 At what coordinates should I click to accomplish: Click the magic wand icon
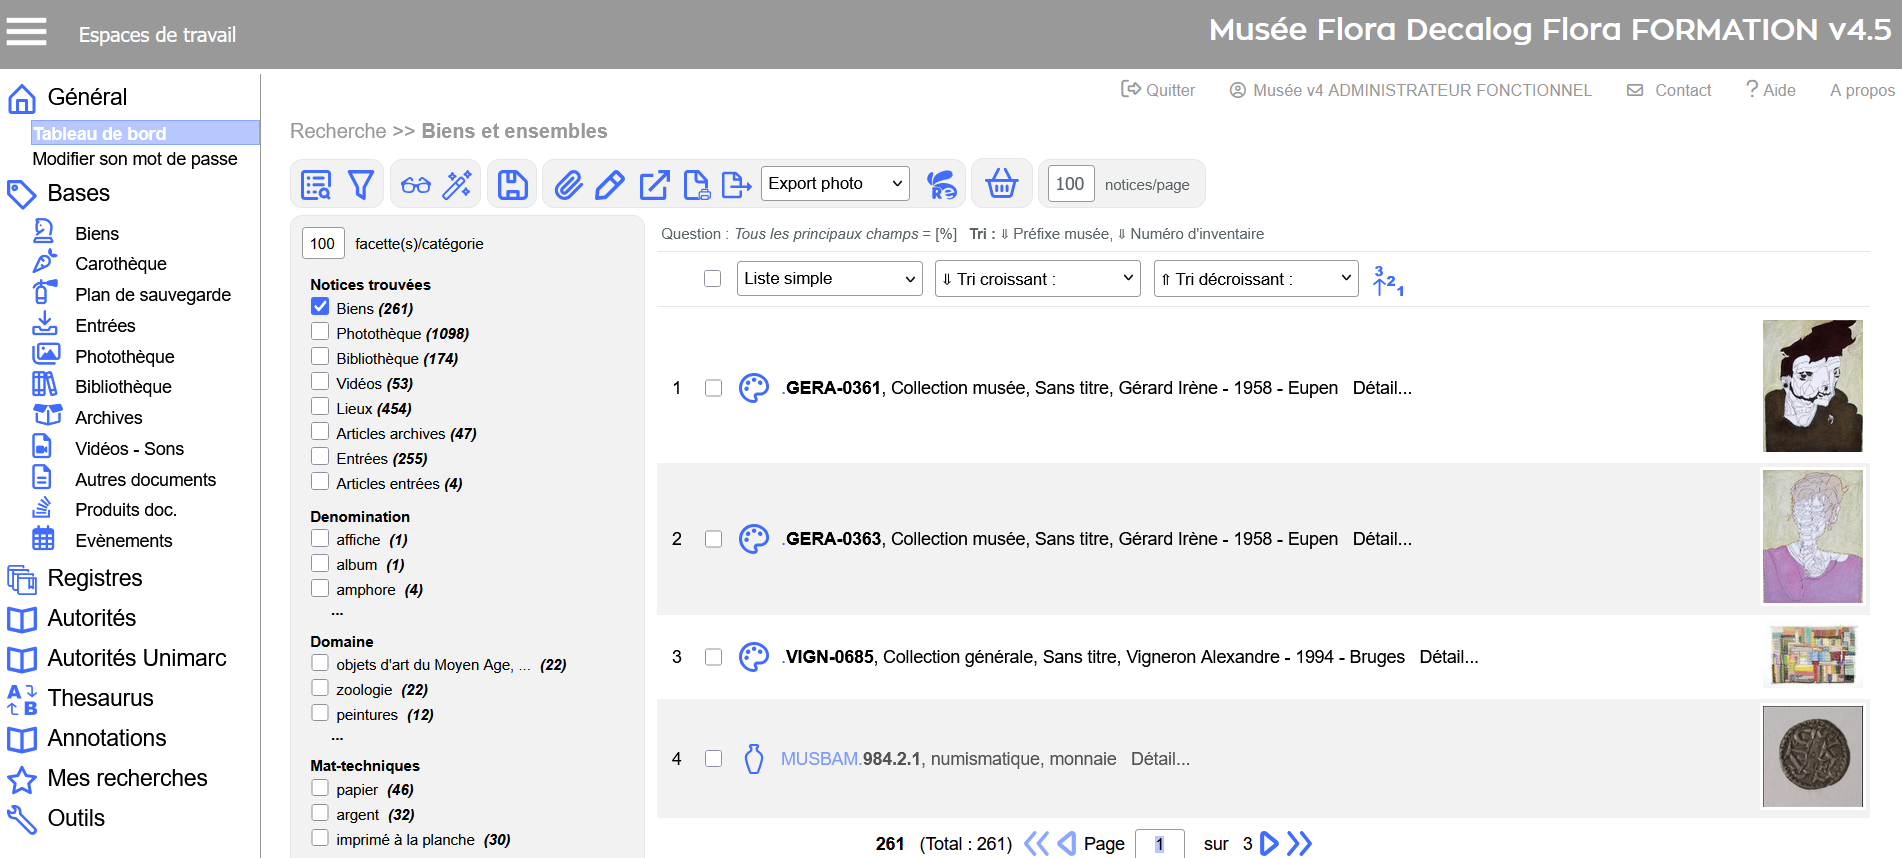pos(457,185)
